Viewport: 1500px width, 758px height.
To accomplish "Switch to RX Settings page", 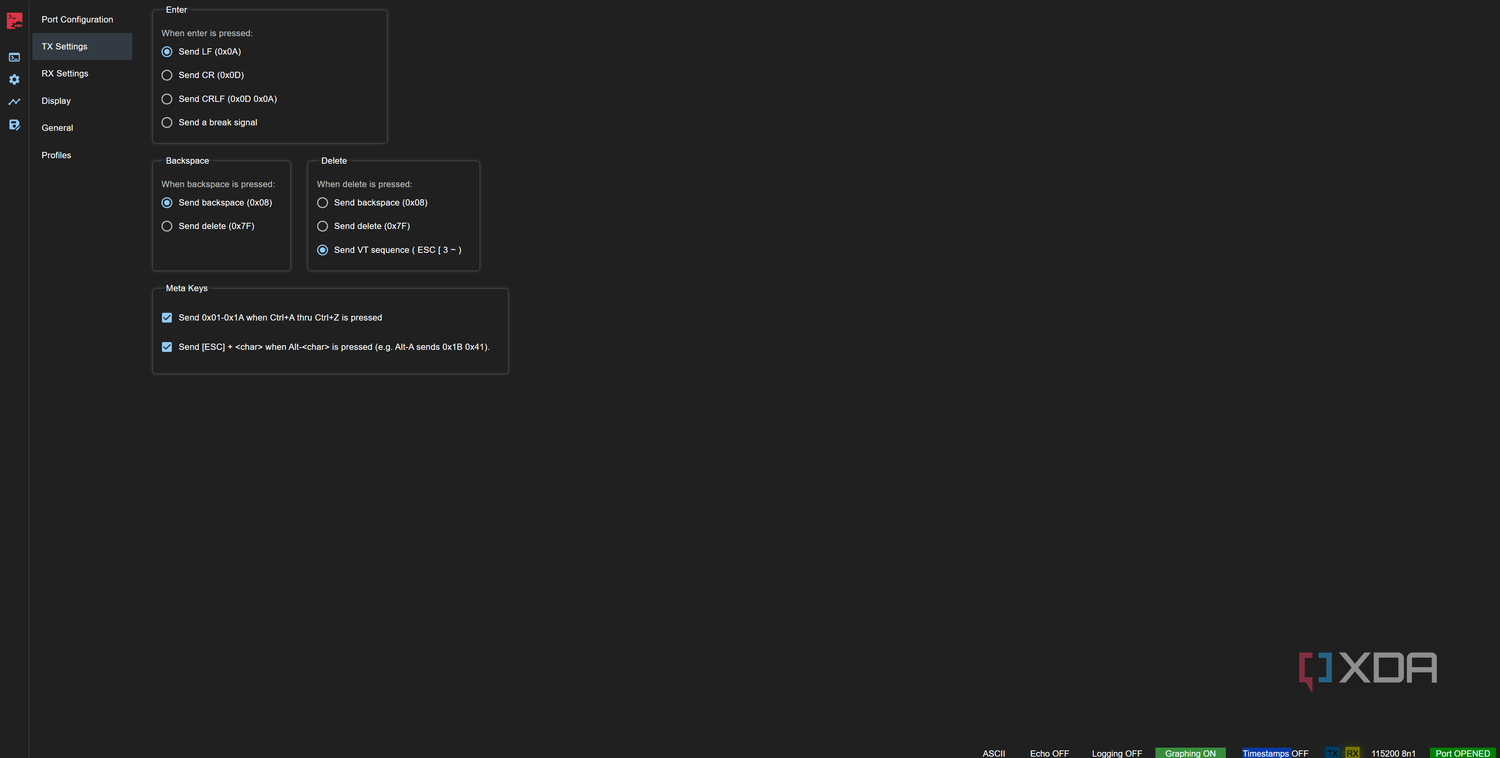I will (x=82, y=74).
